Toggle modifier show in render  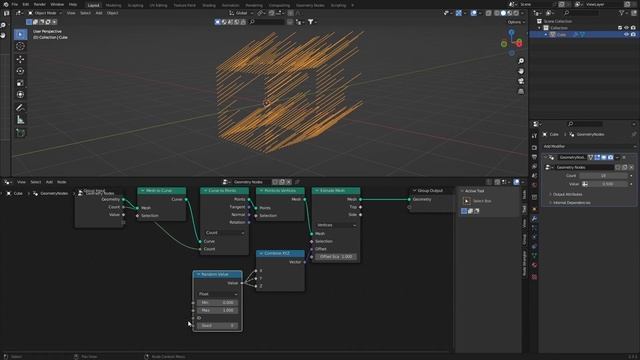click(x=610, y=158)
